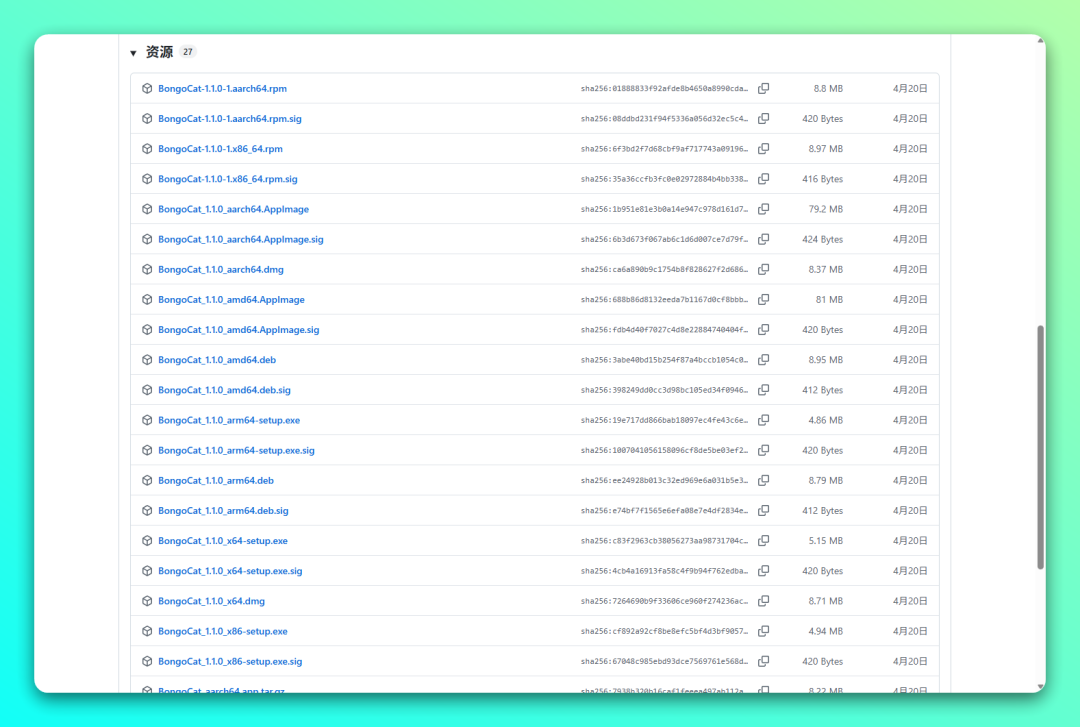Copy hash of BongoCat_1.1.0_x86-setup.exe.sig
This screenshot has height=727, width=1080.
point(763,661)
